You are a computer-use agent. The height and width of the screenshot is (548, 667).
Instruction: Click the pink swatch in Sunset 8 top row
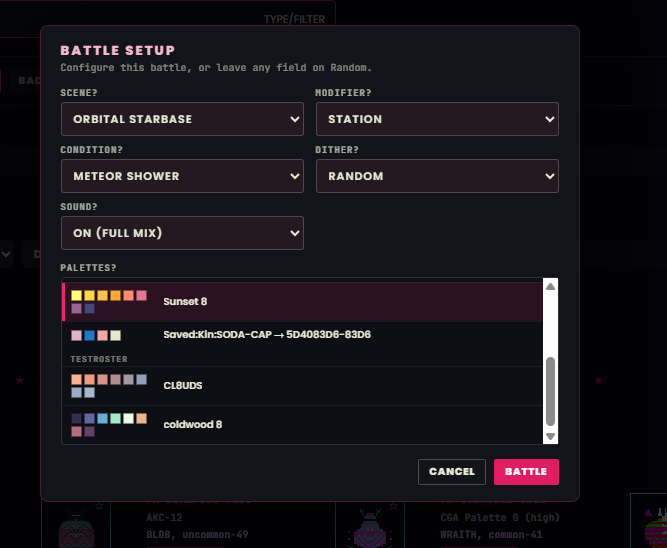(x=142, y=295)
